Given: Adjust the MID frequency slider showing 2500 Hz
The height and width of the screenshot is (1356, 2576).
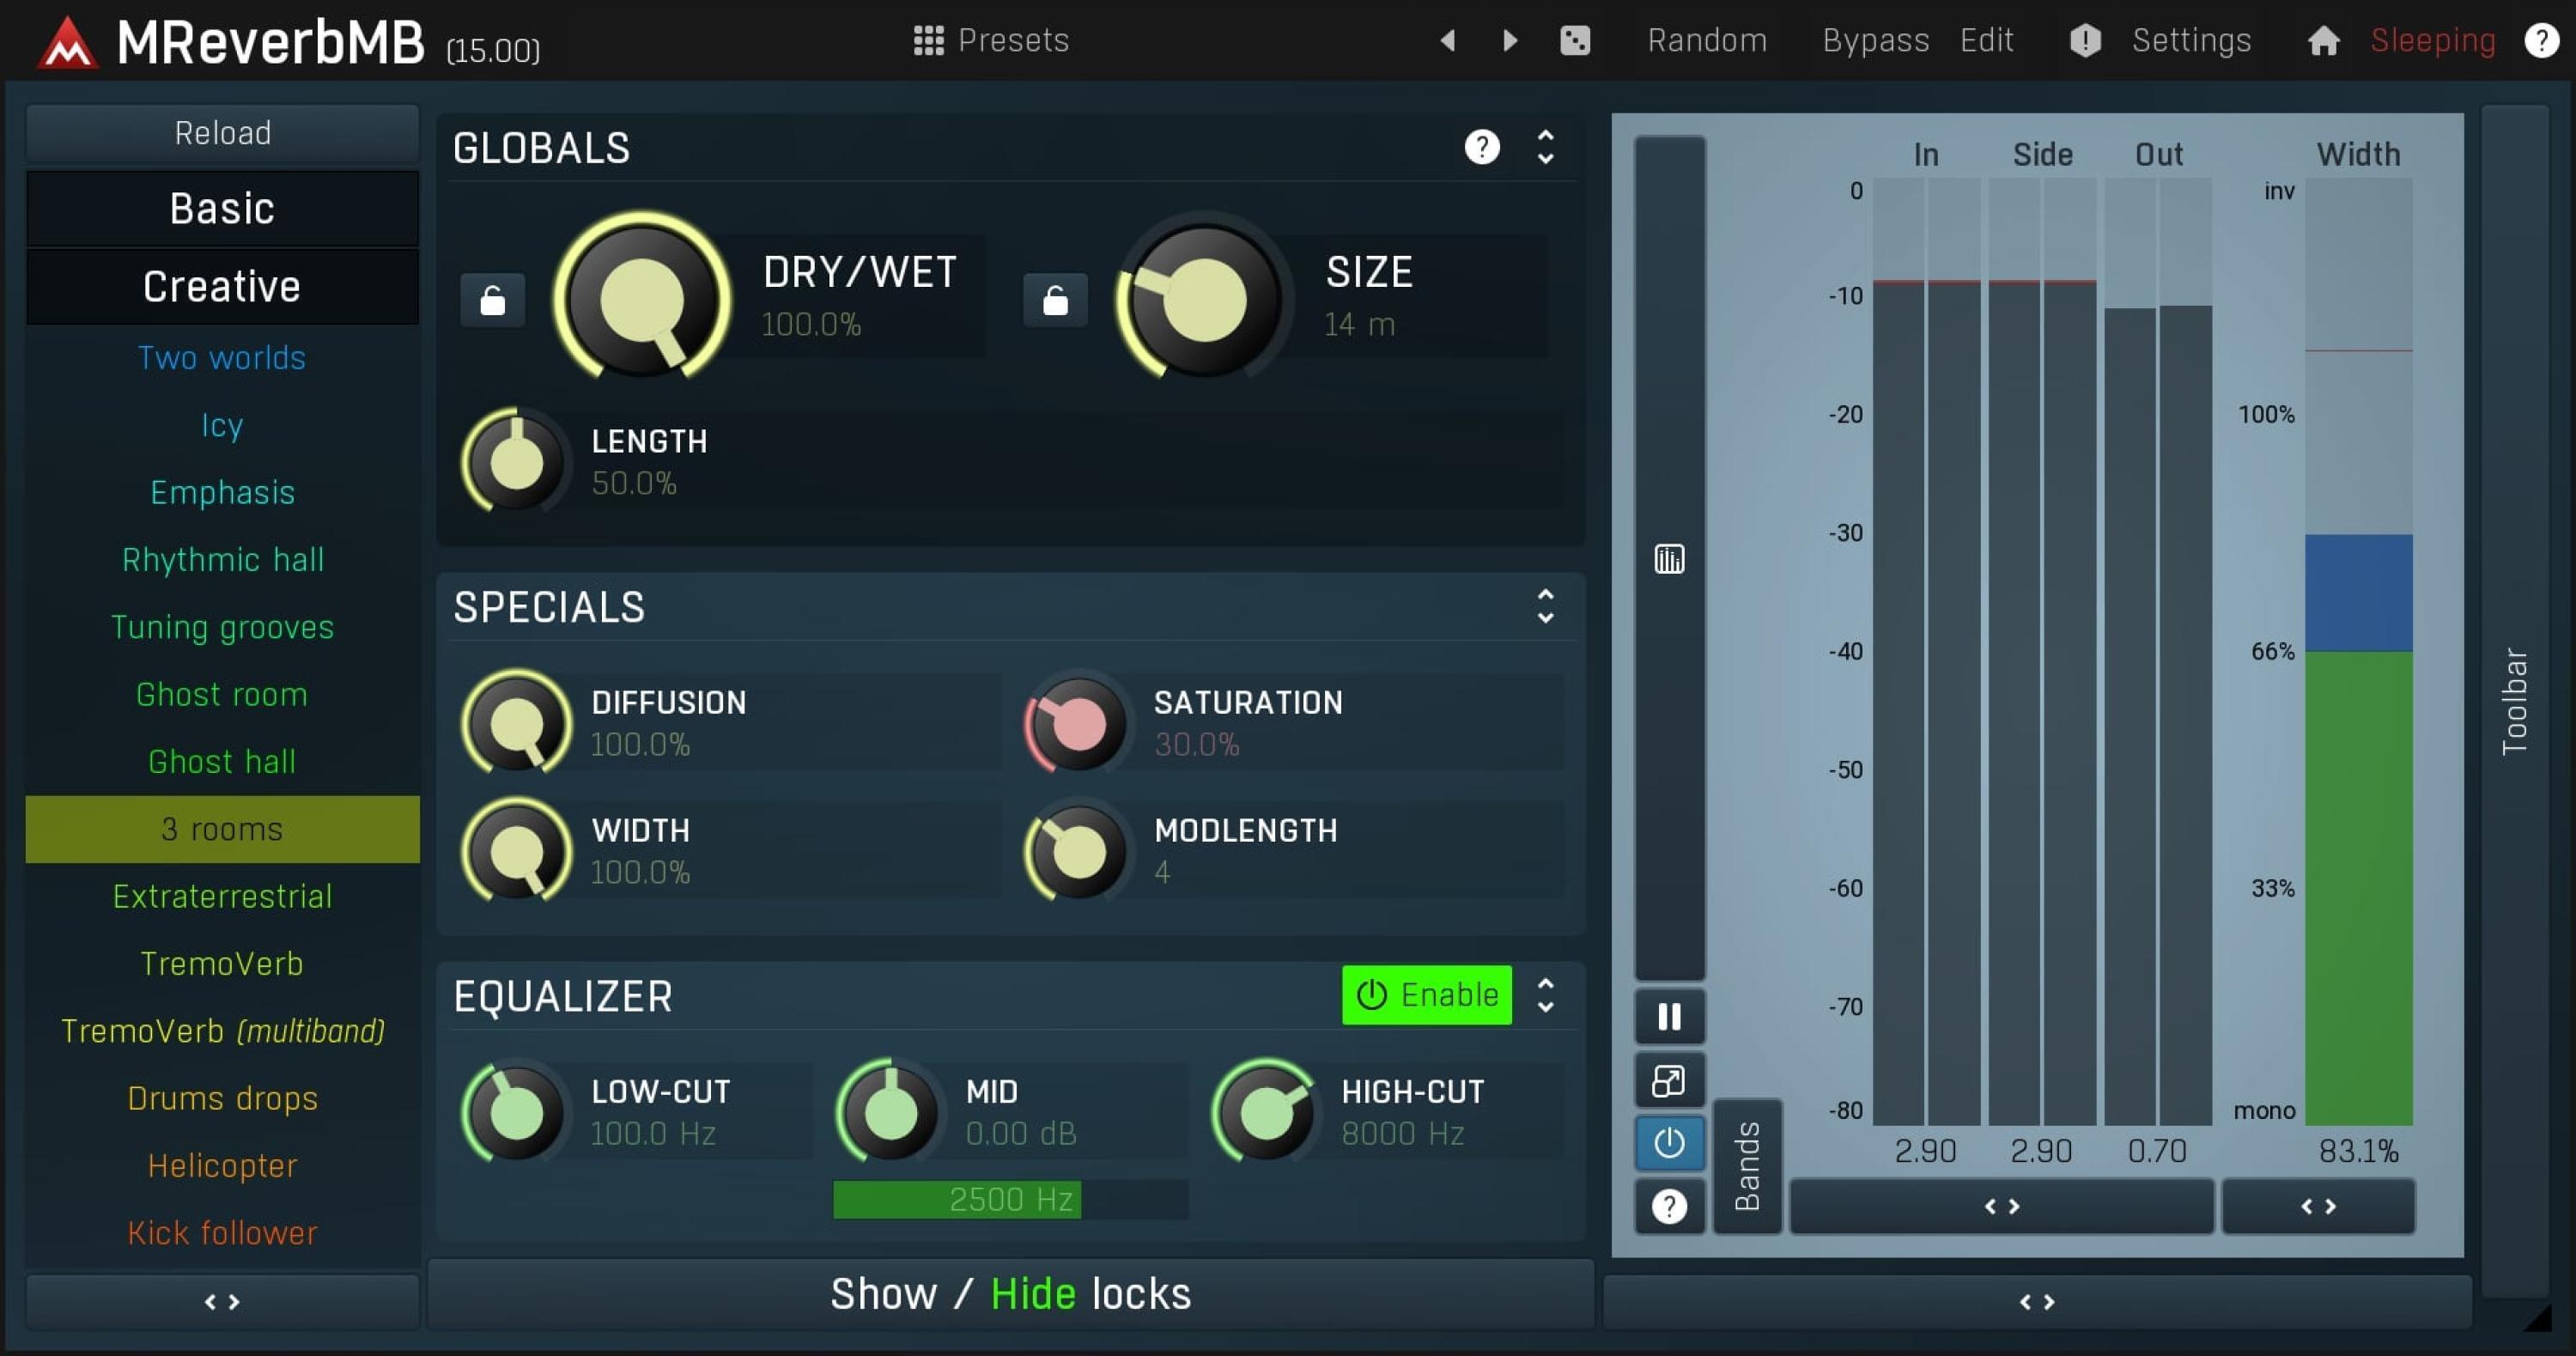Looking at the screenshot, I should [x=1008, y=1199].
